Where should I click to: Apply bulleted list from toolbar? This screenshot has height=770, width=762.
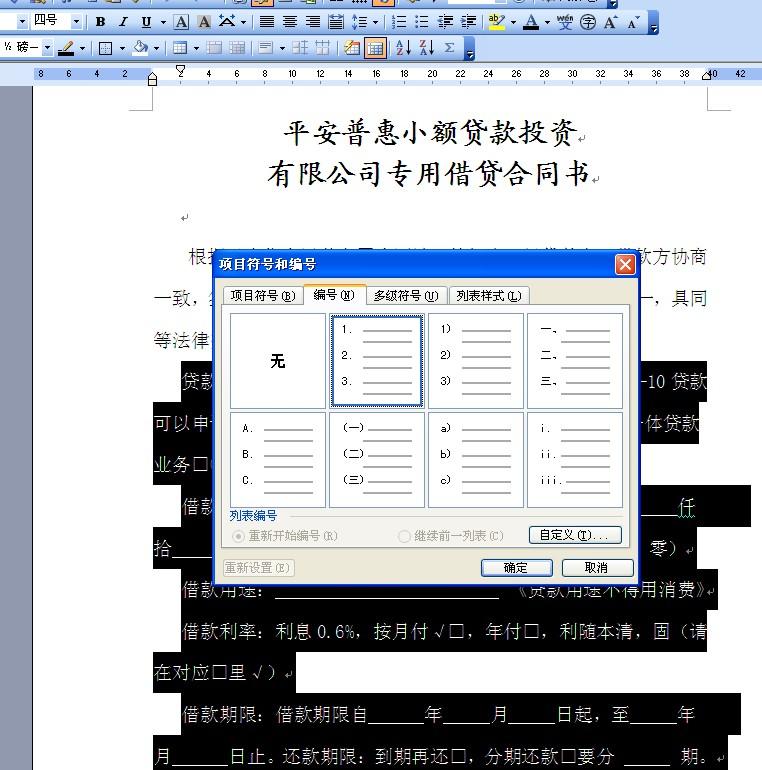tap(422, 22)
